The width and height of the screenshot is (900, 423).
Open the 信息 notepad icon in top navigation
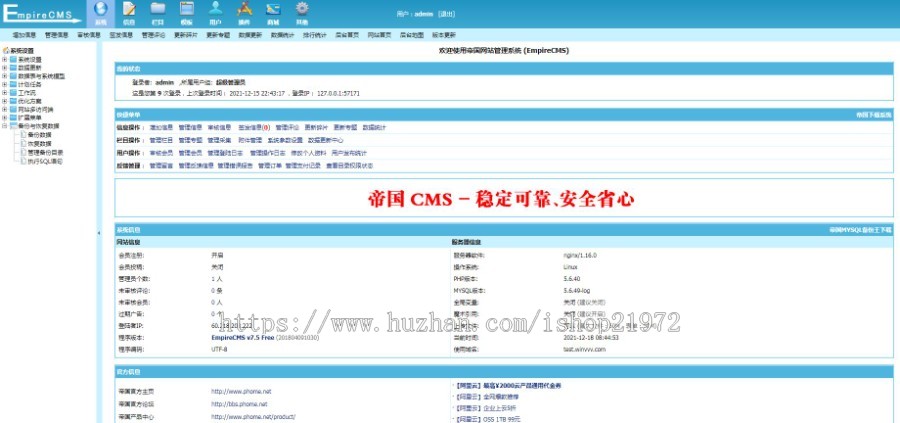pyautogui.click(x=129, y=9)
